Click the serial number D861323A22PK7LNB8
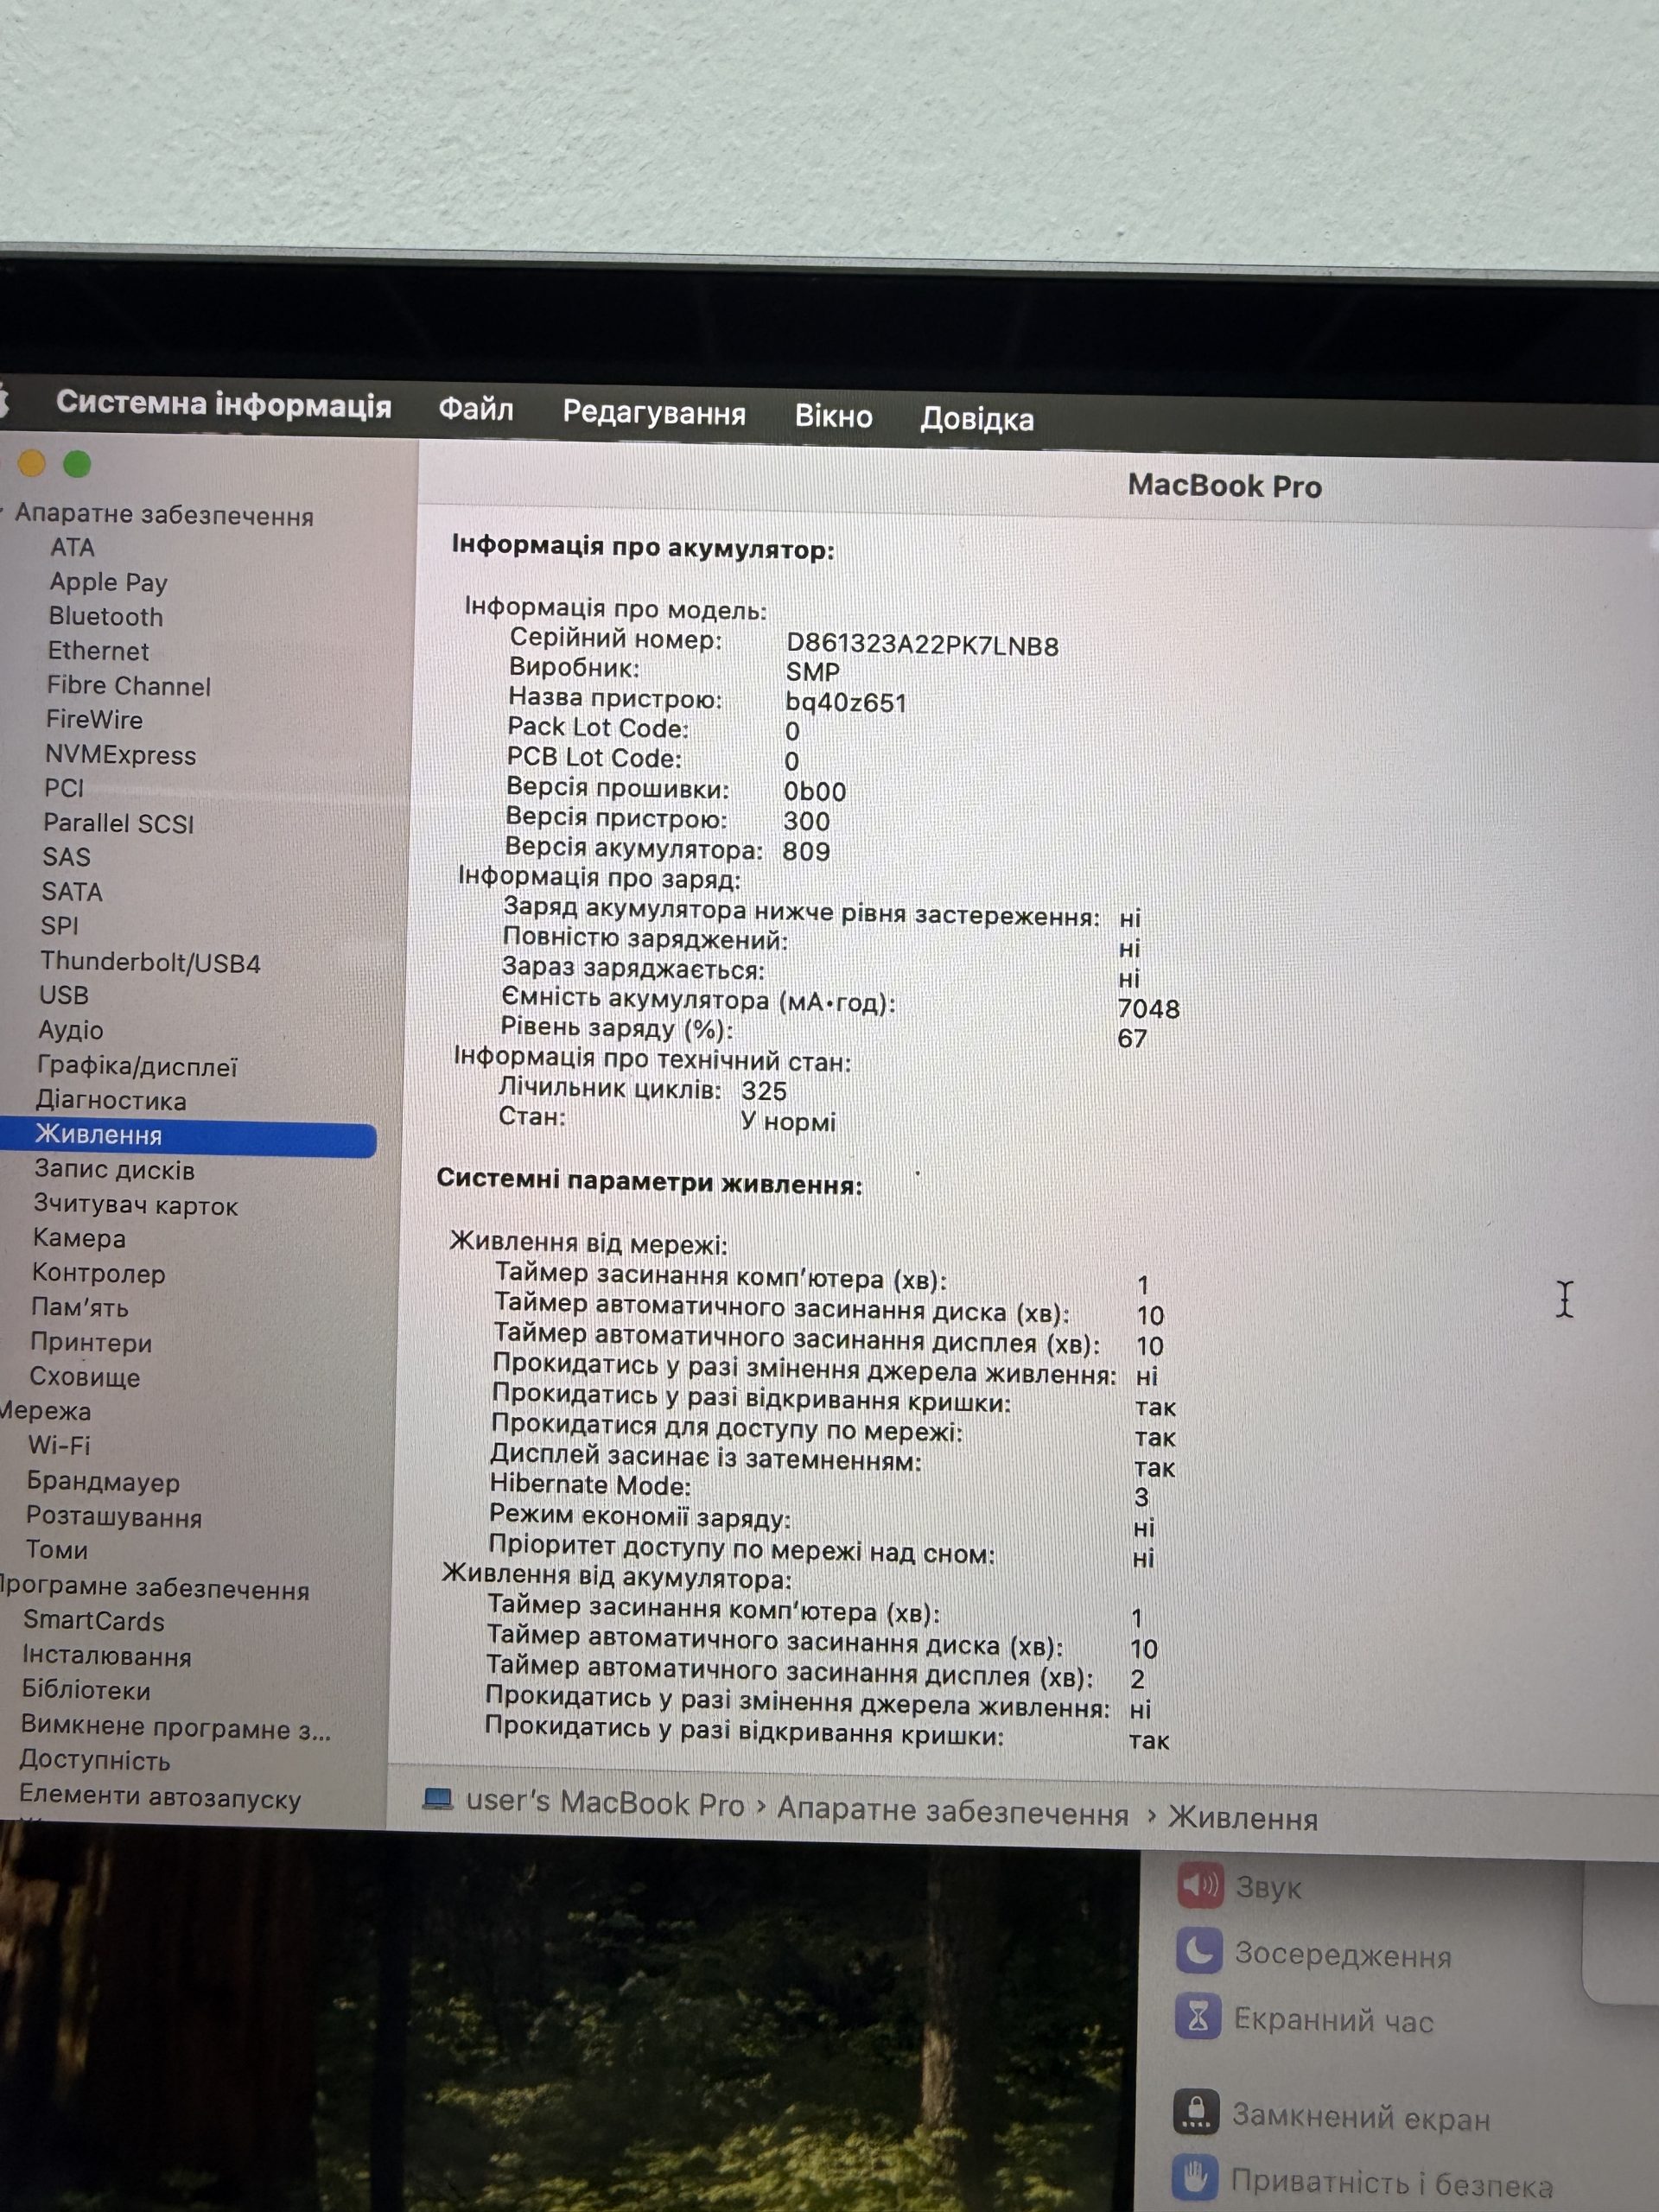The width and height of the screenshot is (1659, 2212). (922, 645)
